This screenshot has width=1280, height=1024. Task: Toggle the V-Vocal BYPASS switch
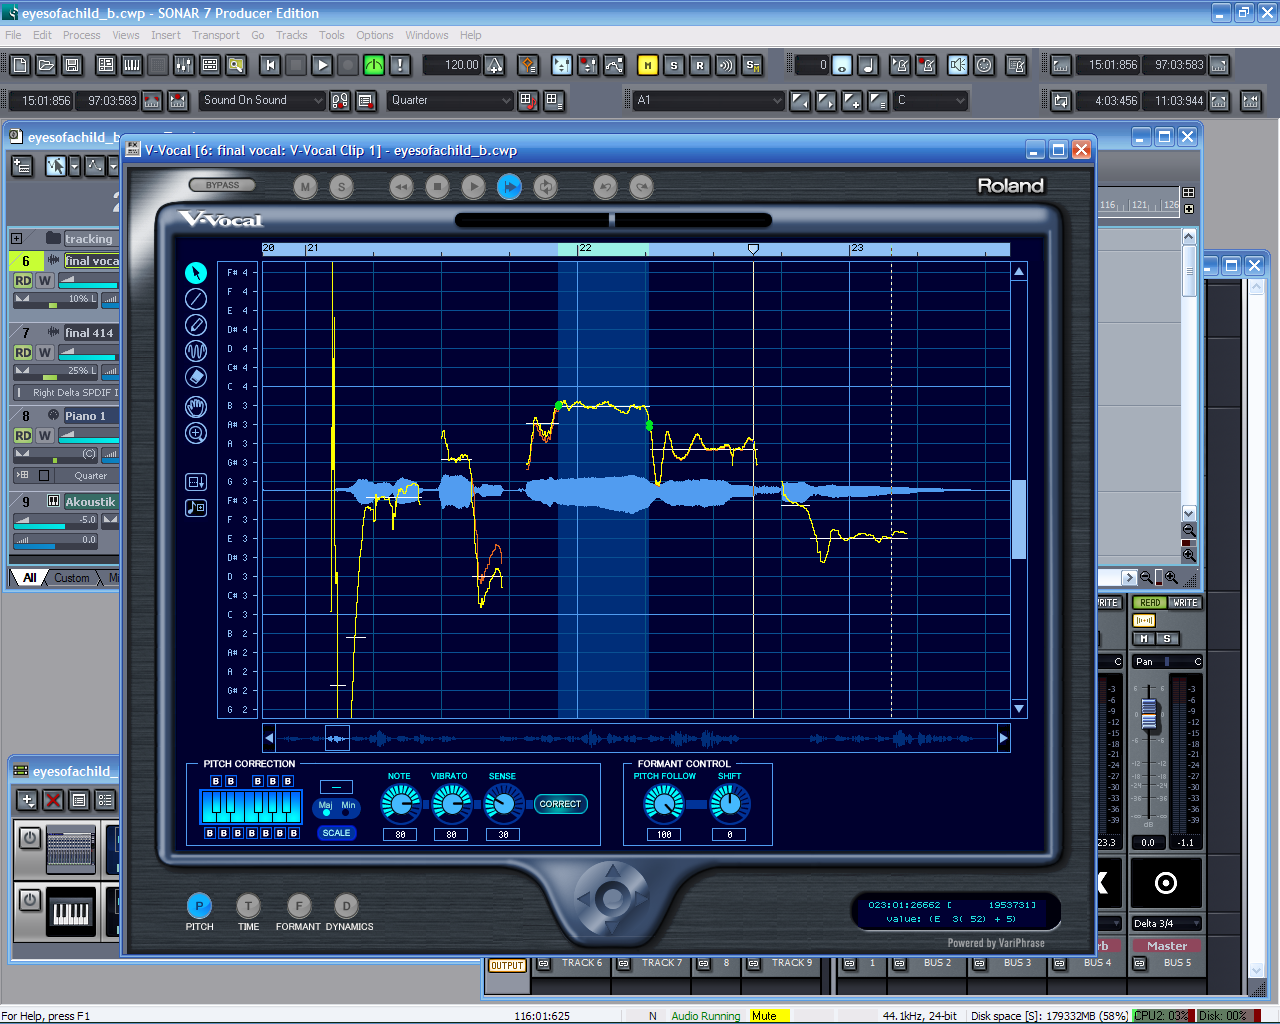coord(222,185)
